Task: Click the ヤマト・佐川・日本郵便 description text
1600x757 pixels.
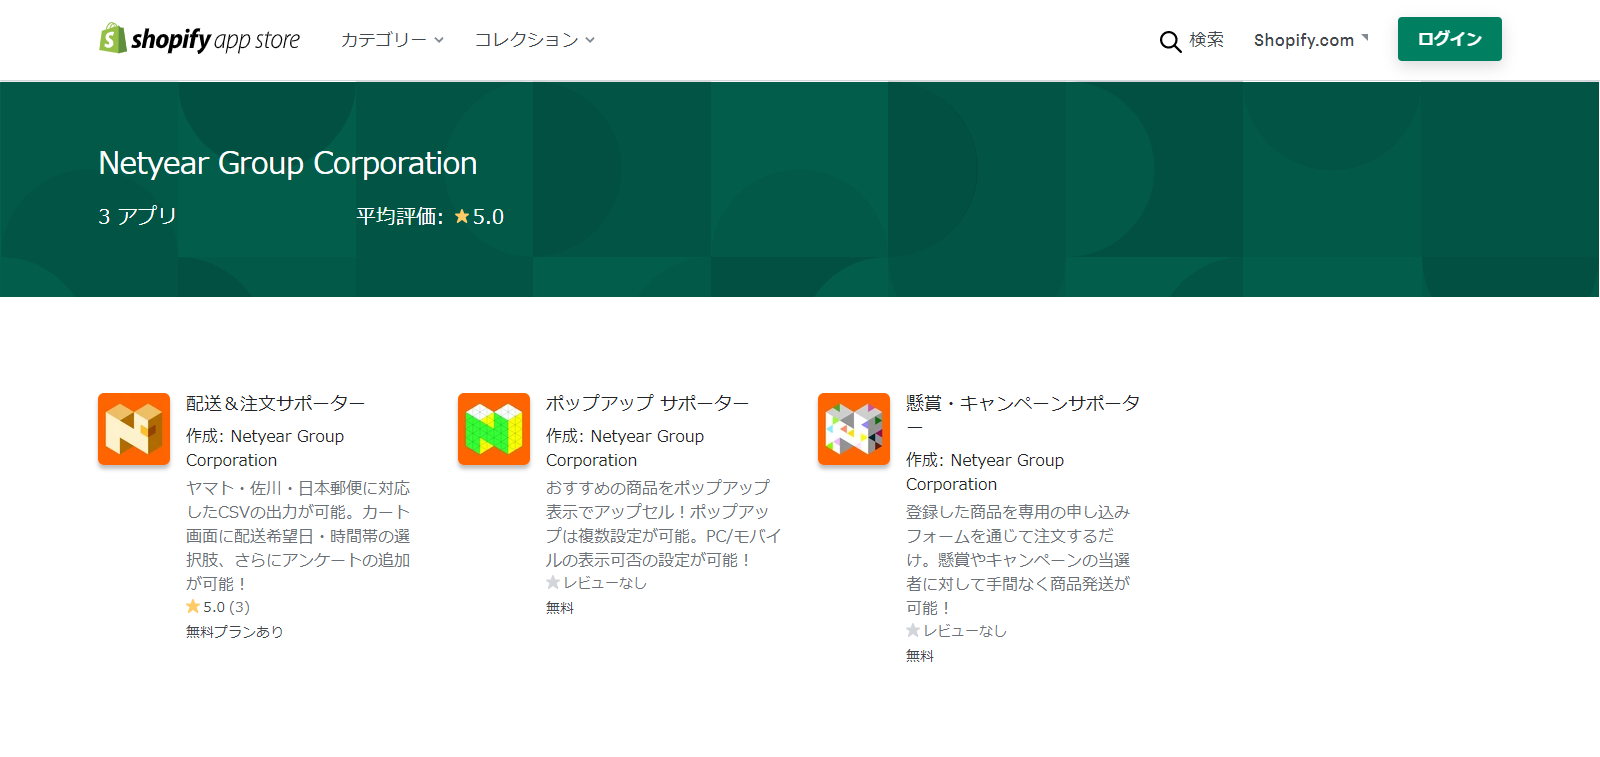Action: coord(298,536)
